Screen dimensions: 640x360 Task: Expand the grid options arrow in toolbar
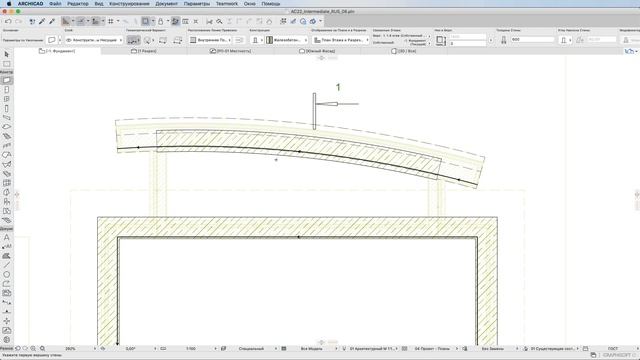coord(118,21)
